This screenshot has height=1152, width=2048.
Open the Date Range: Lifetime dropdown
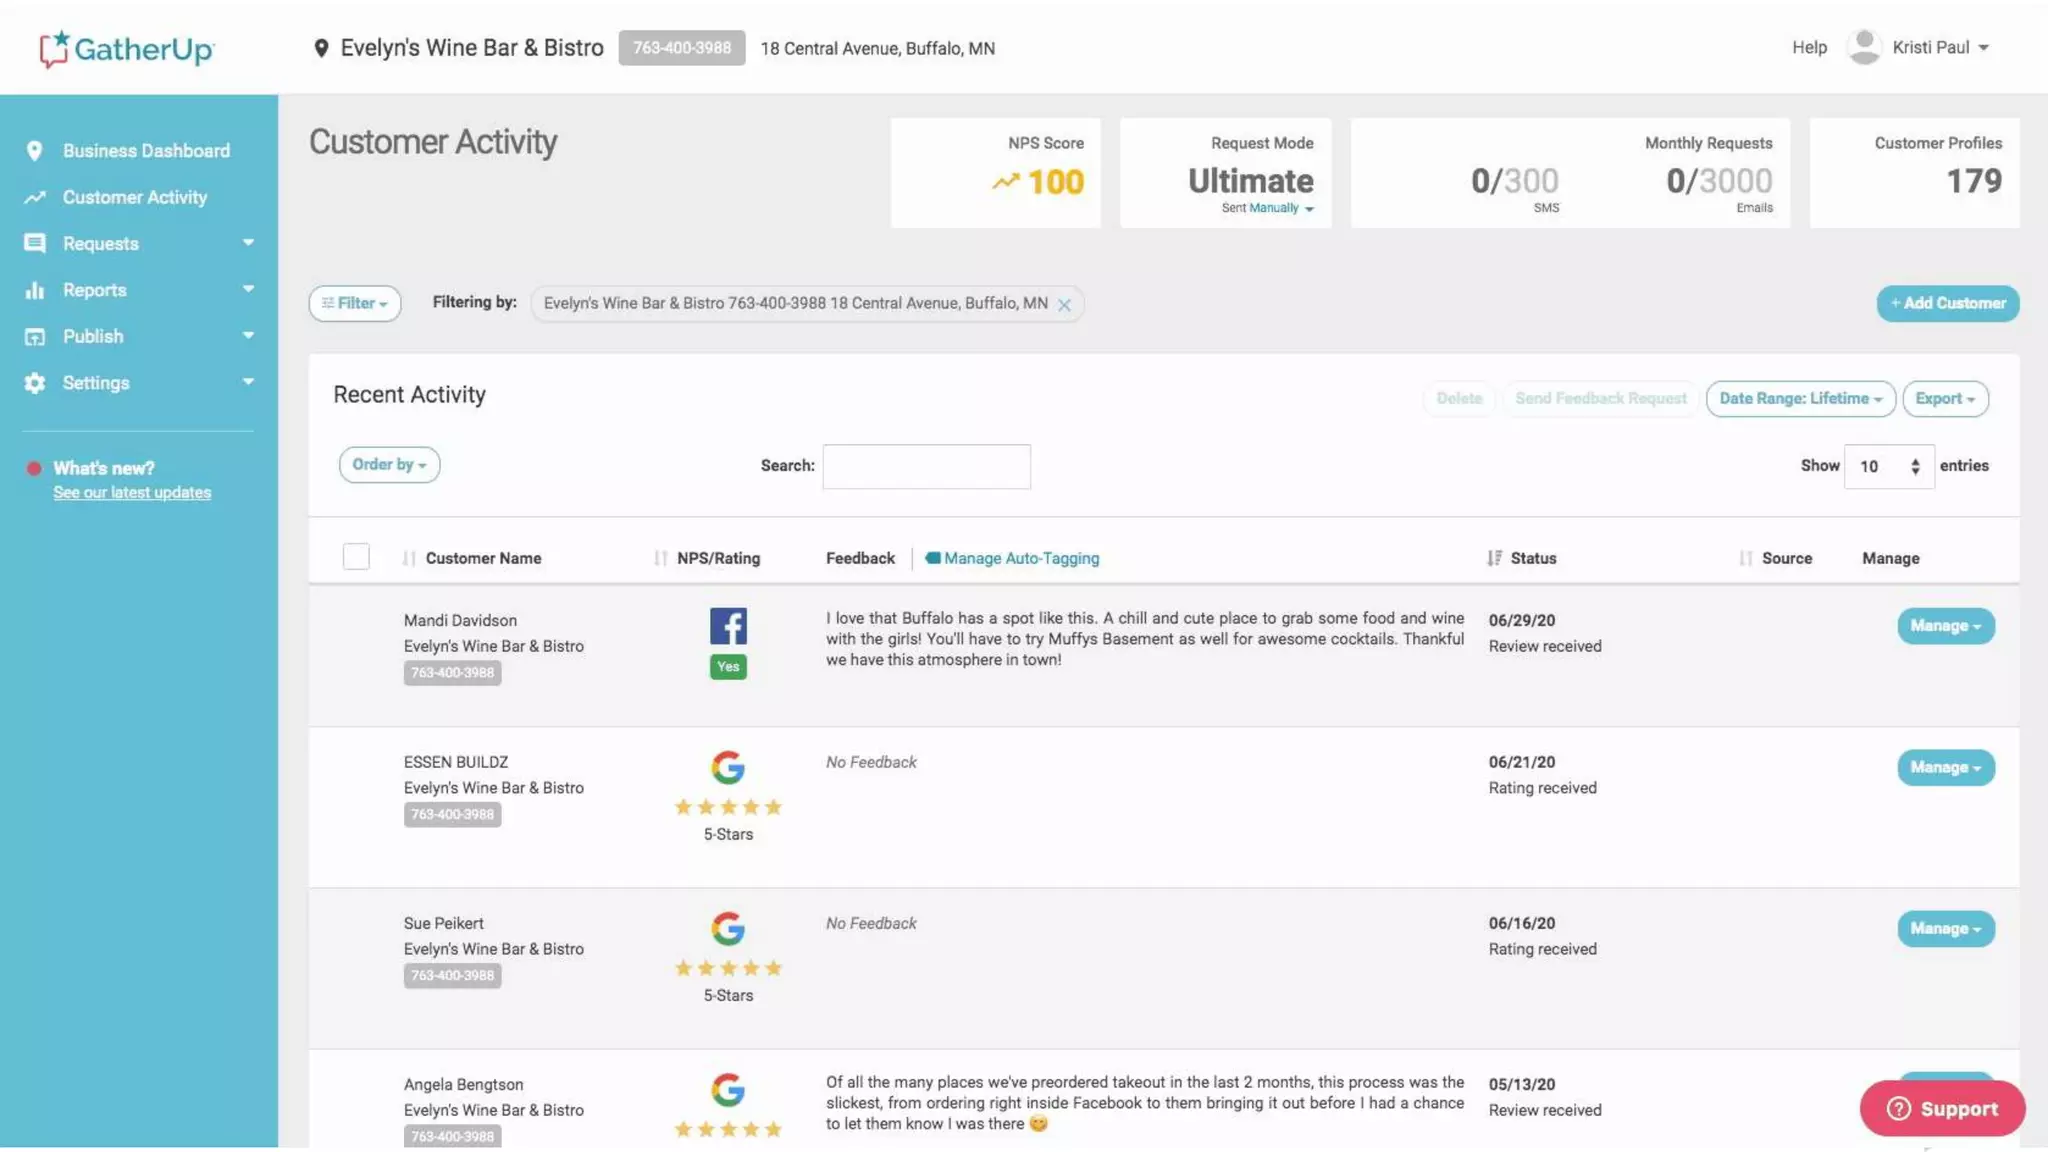click(x=1800, y=398)
